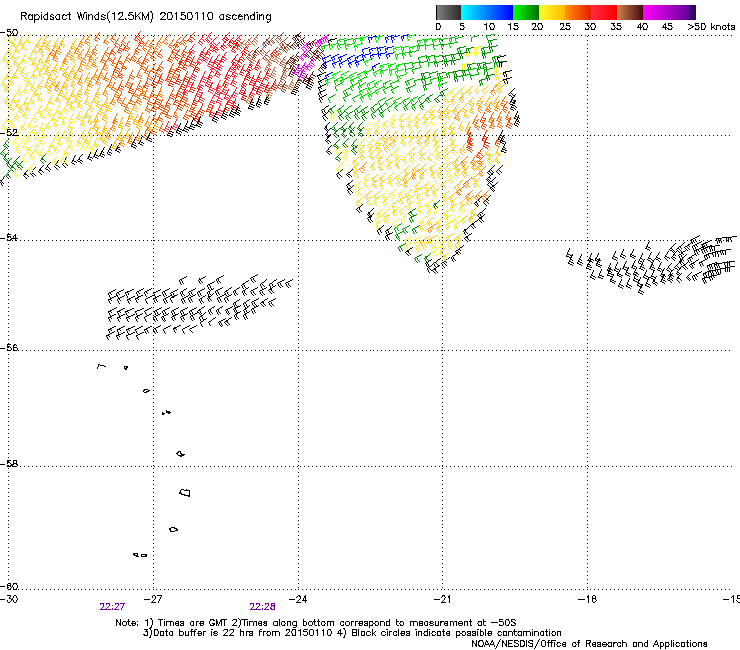
Task: Click the '-50' latitude axis label
Action: tap(9, 33)
